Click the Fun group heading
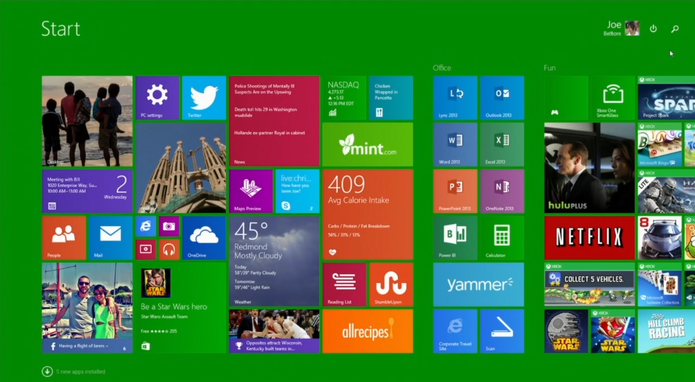695x382 pixels. click(550, 68)
